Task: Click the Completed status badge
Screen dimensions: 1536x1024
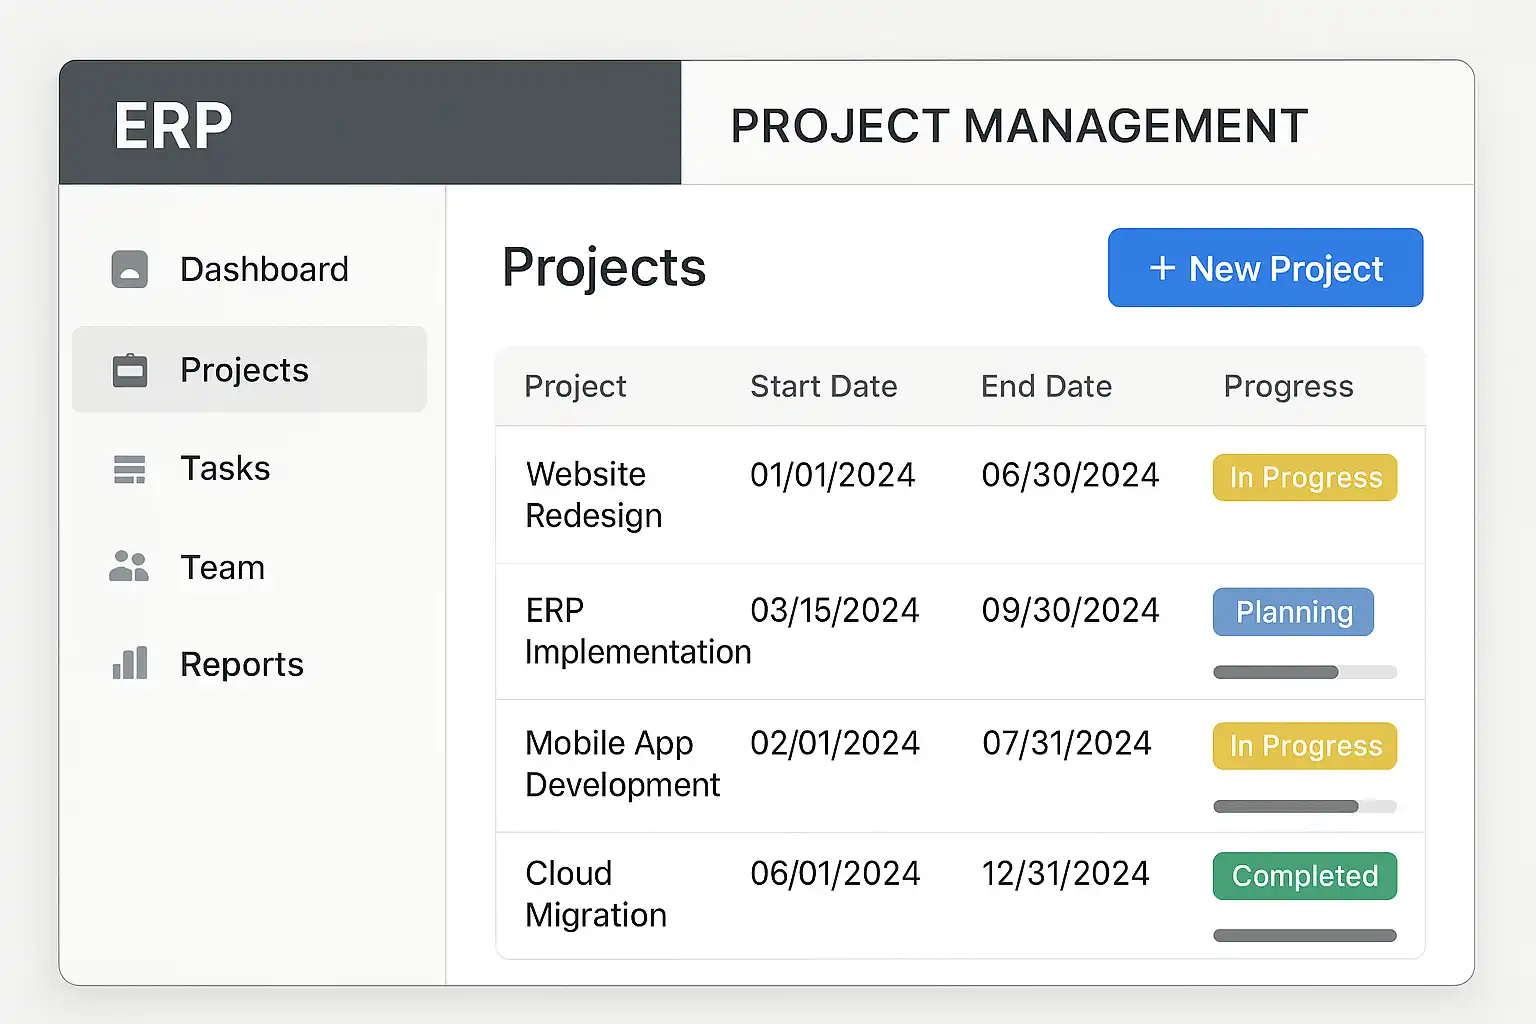Action: click(x=1304, y=876)
